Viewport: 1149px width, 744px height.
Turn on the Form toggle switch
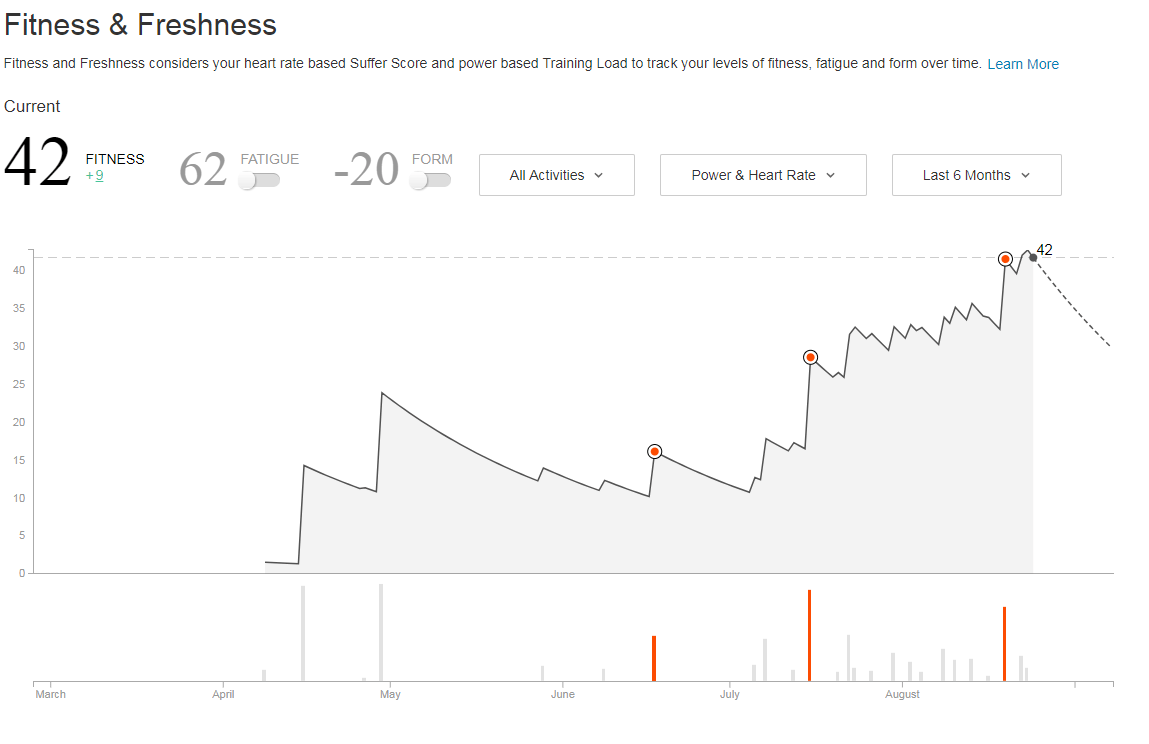click(431, 180)
